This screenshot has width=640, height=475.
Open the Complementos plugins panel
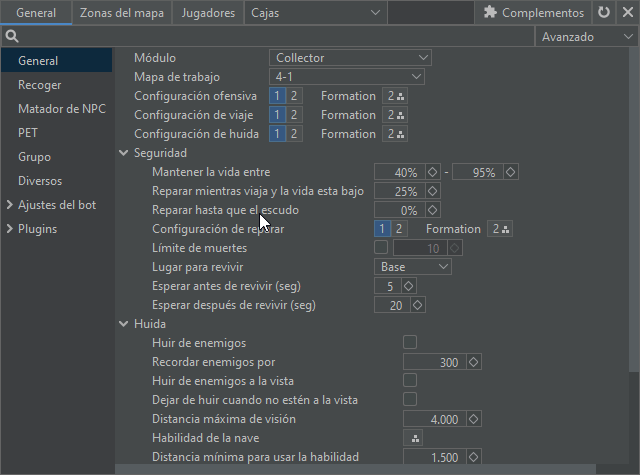[533, 13]
